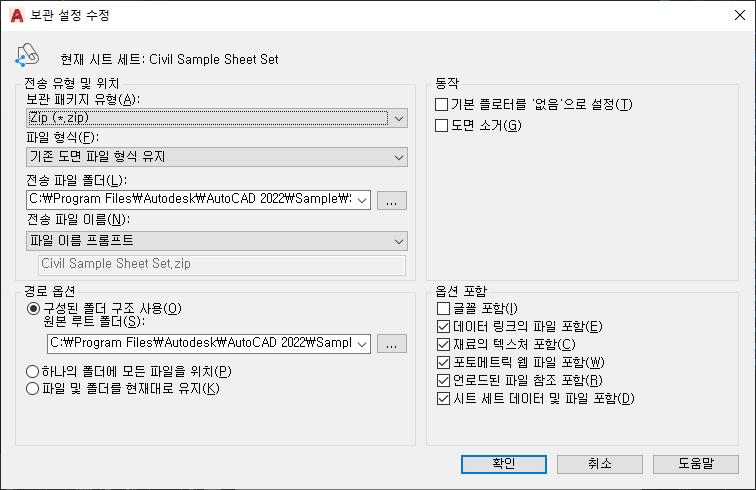Cancel dialog with 취소 button
The height and width of the screenshot is (490, 756).
click(x=600, y=464)
